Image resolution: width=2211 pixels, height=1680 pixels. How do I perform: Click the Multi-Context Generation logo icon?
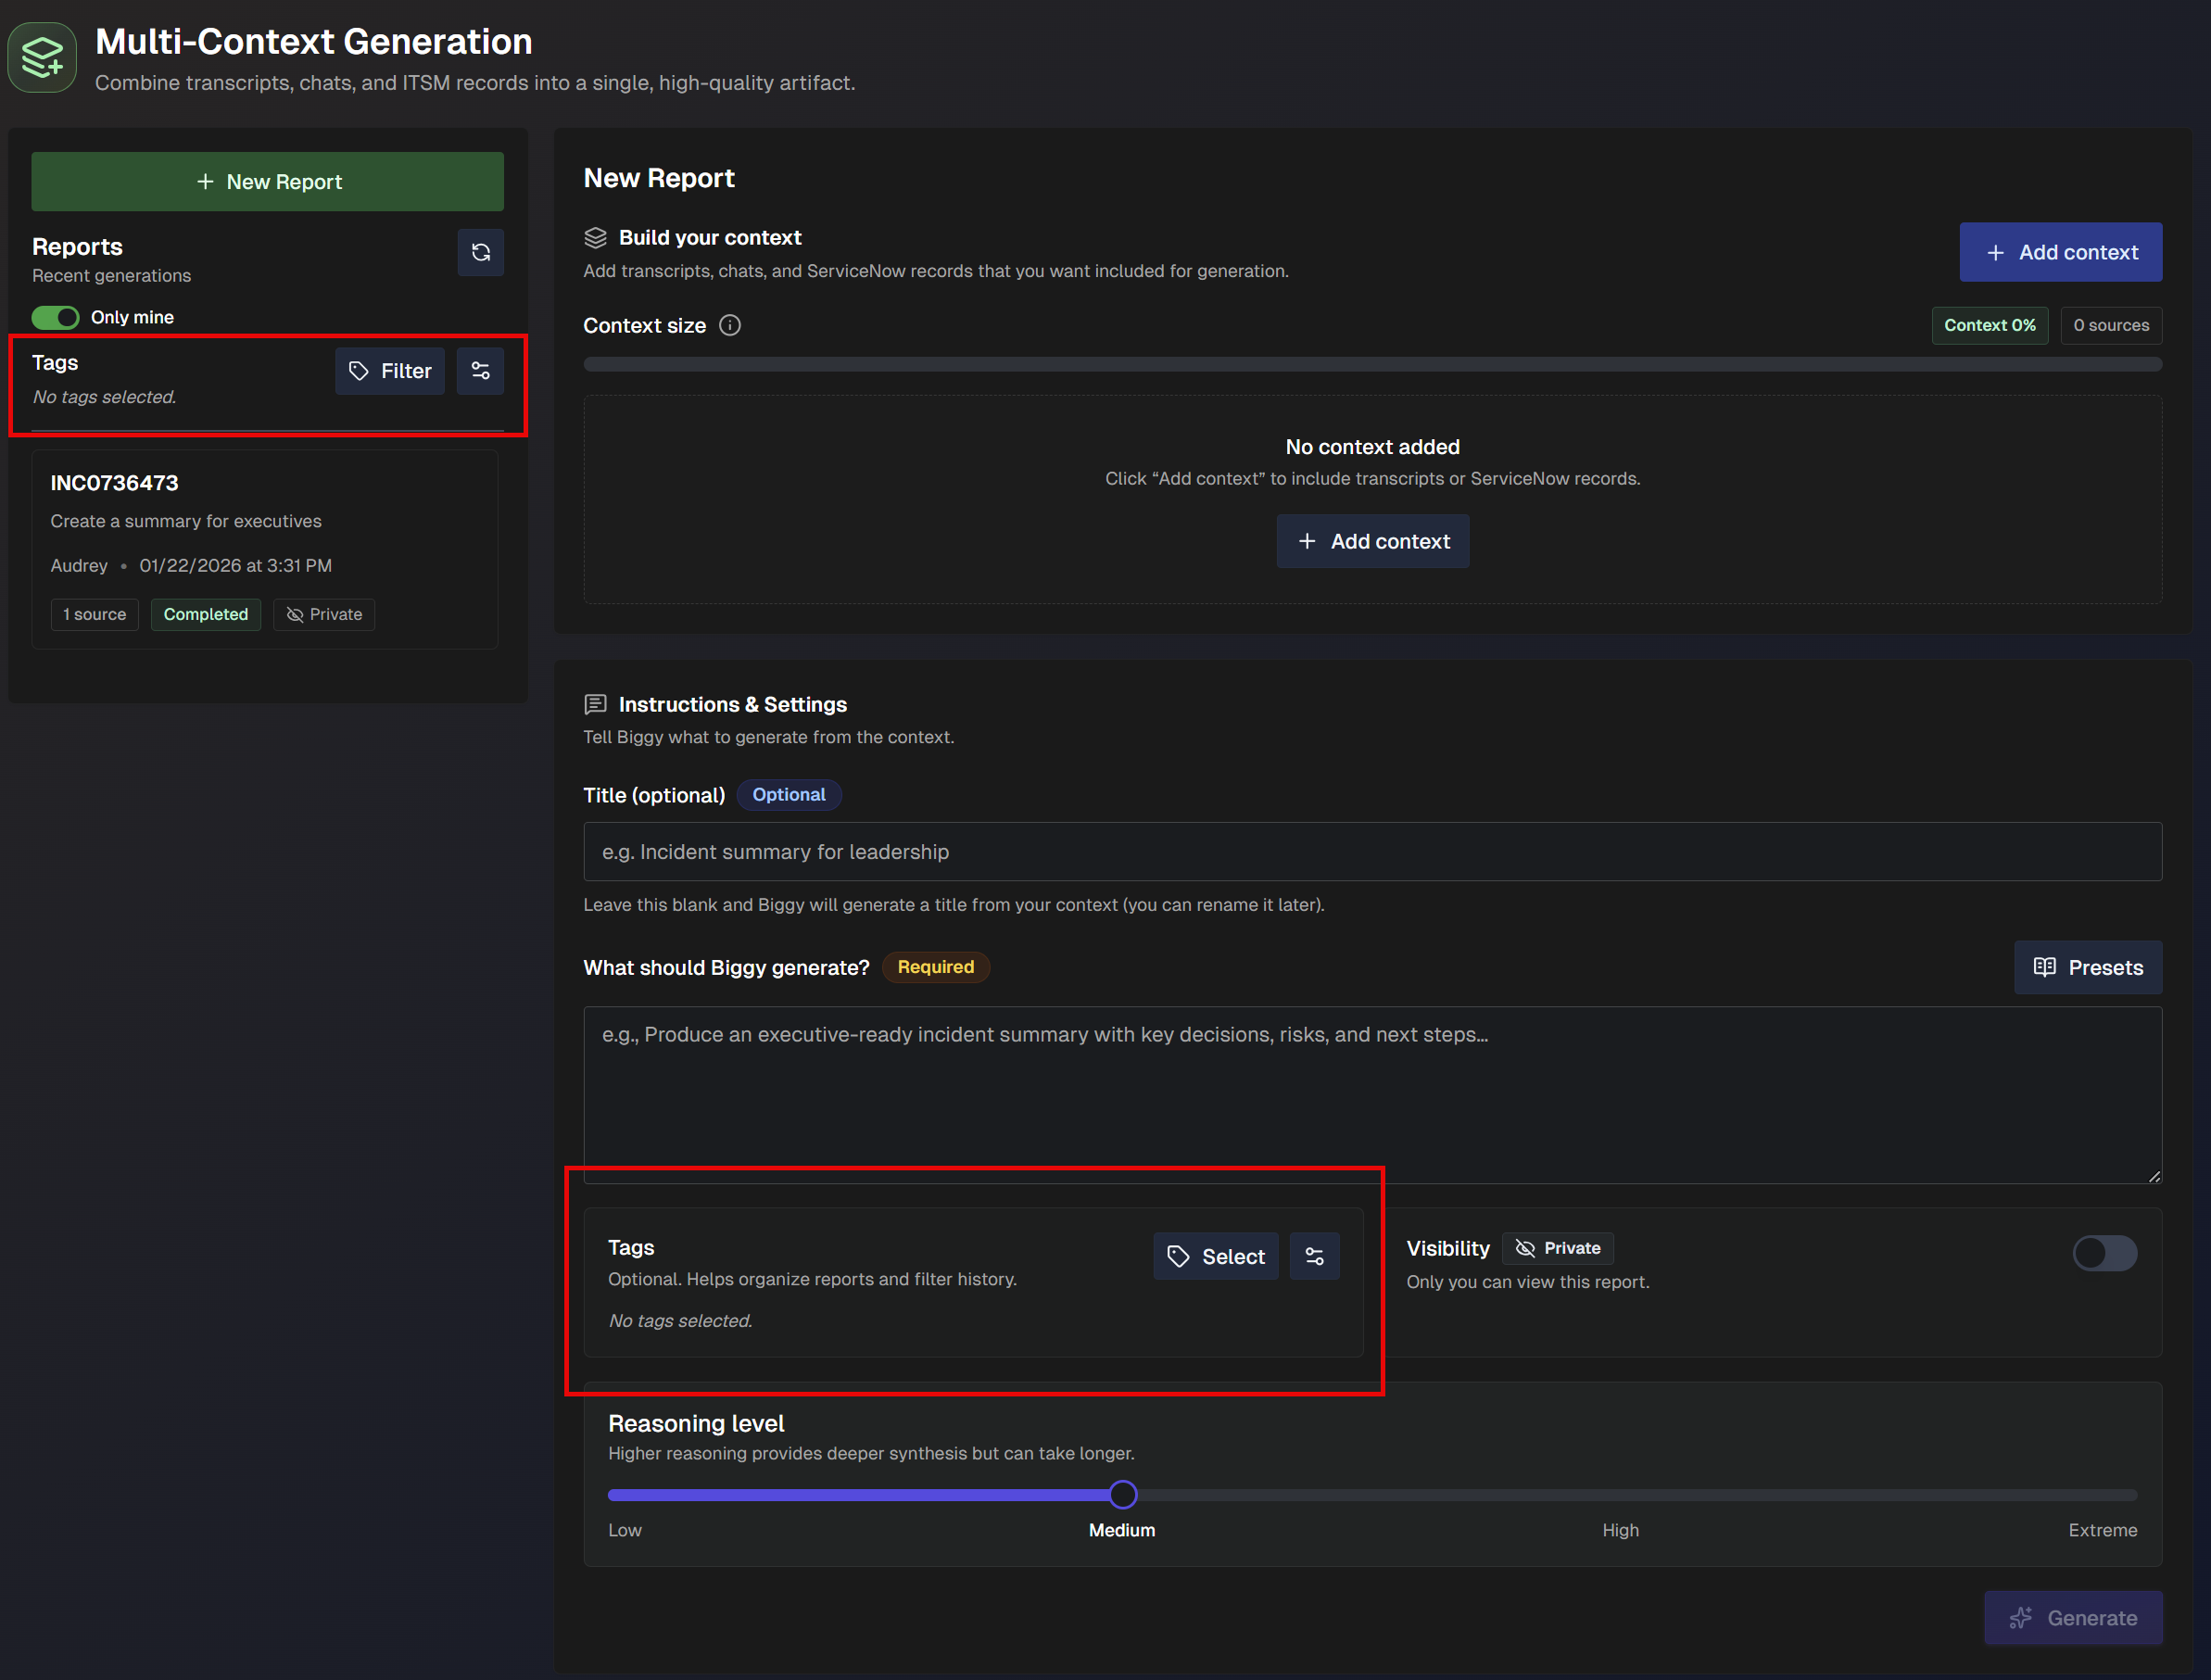42,58
